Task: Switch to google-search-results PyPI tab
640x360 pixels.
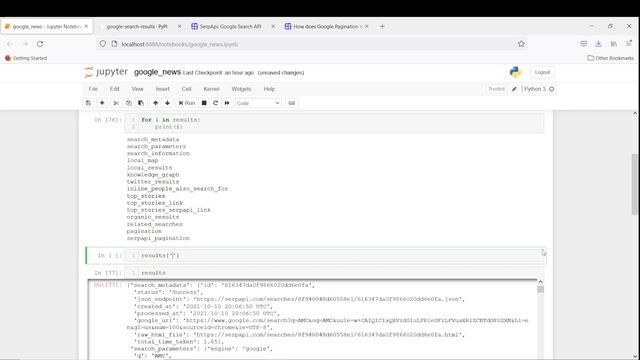Action: coord(137,27)
